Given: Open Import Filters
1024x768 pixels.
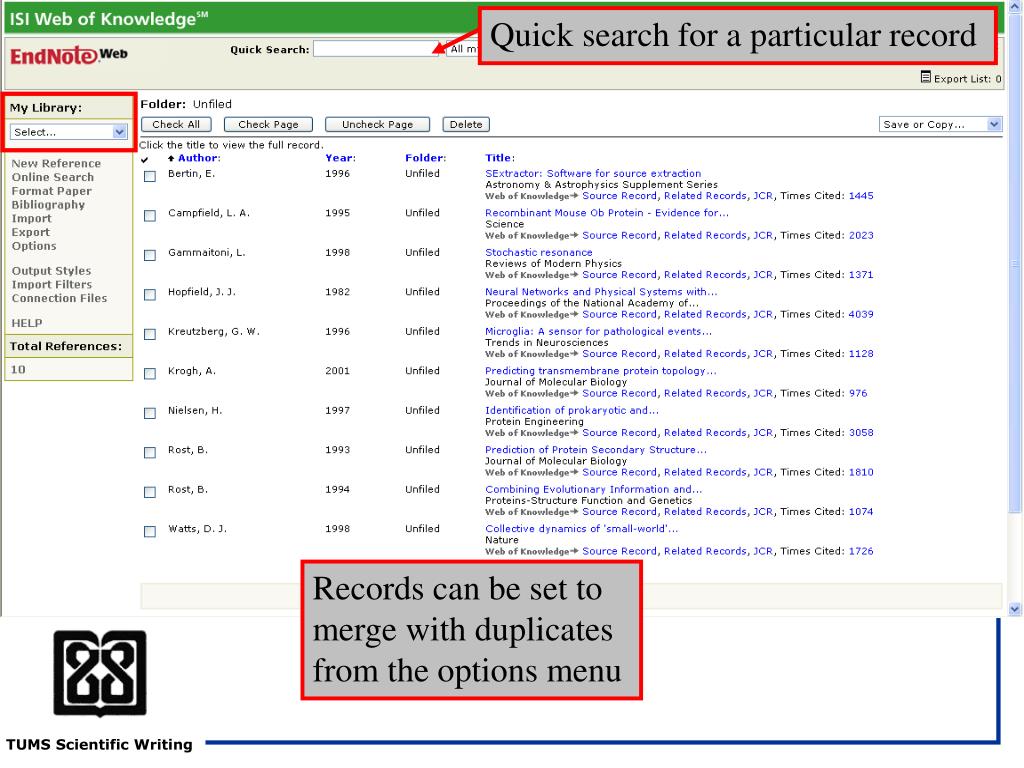Looking at the screenshot, I should click(x=52, y=284).
